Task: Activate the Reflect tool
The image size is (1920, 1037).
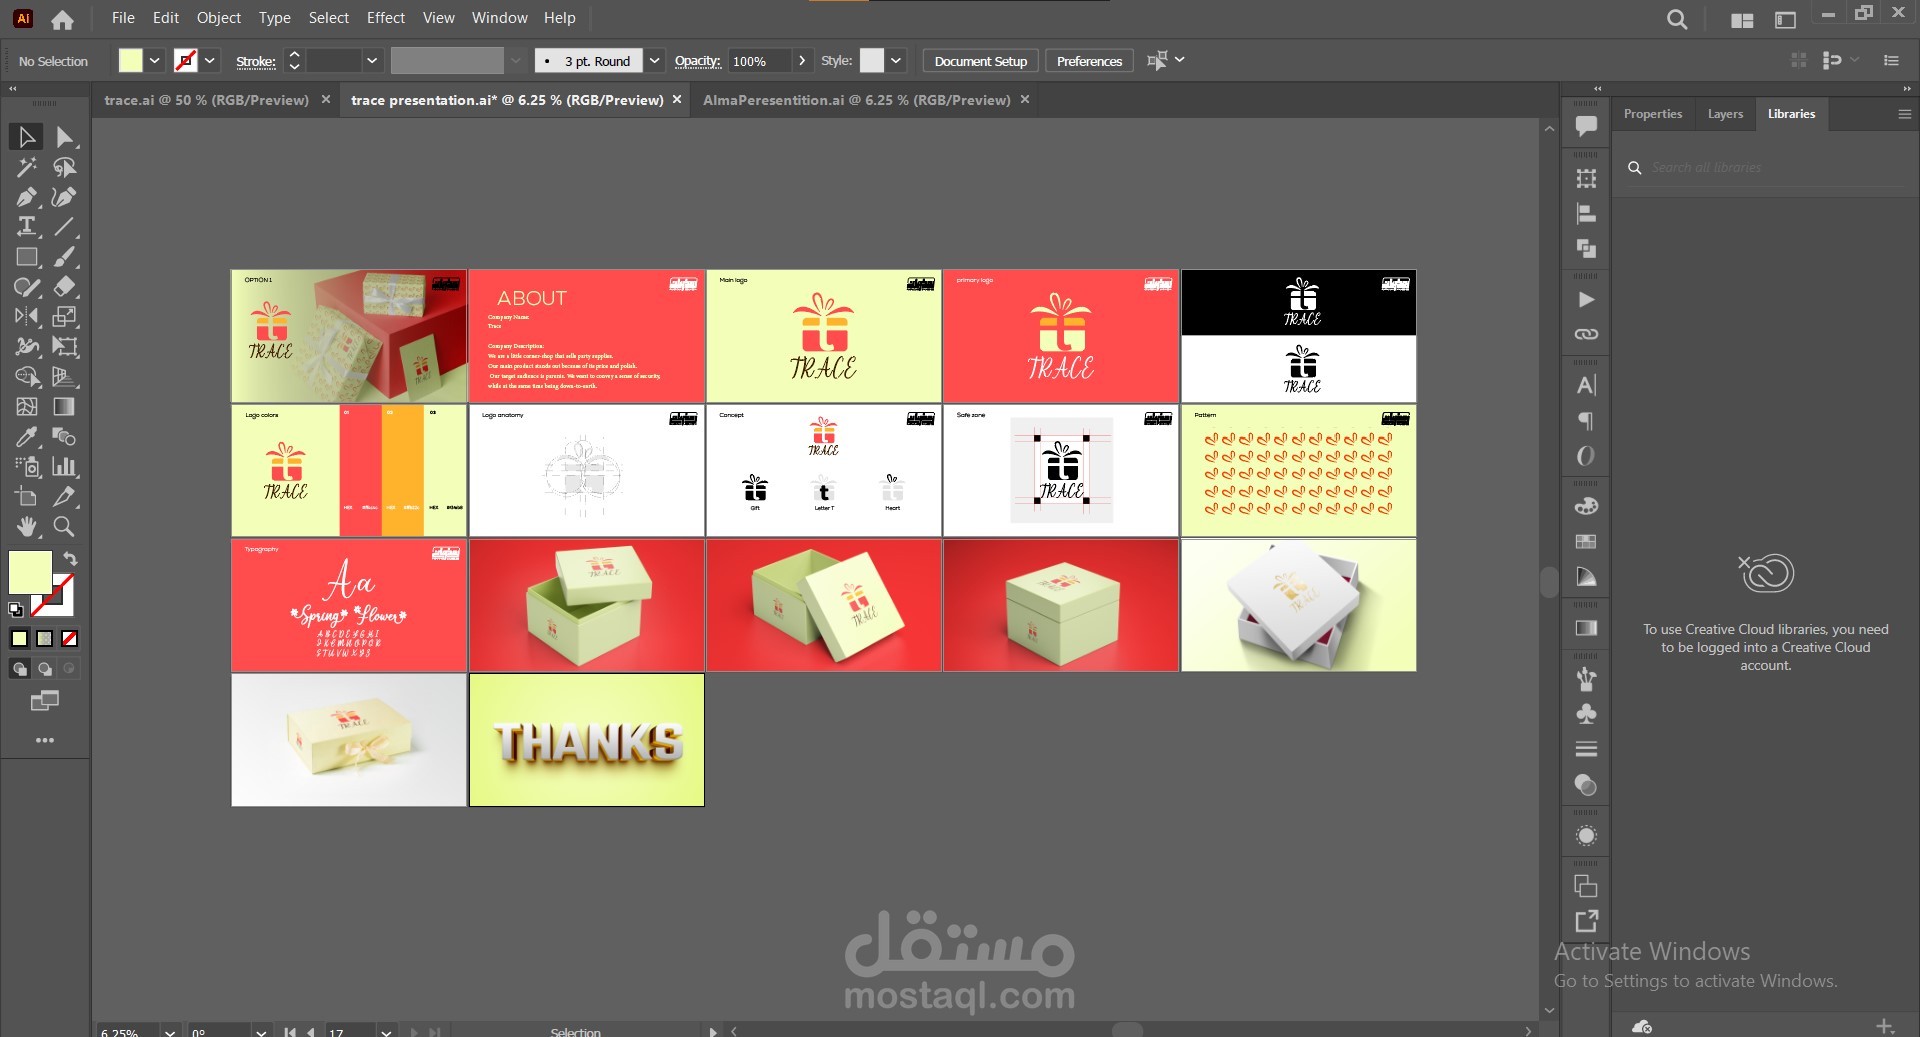Action: (x=26, y=317)
